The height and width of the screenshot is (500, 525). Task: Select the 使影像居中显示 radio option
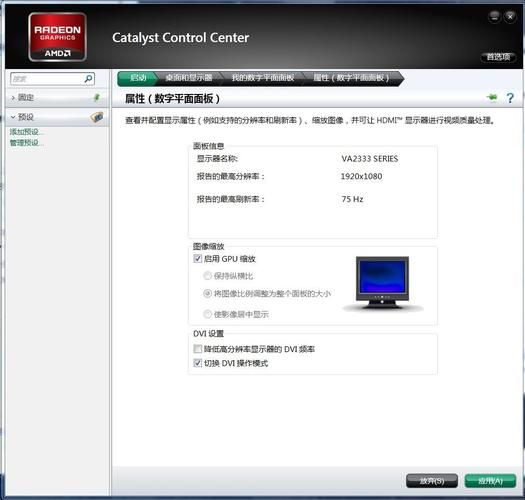pos(207,314)
